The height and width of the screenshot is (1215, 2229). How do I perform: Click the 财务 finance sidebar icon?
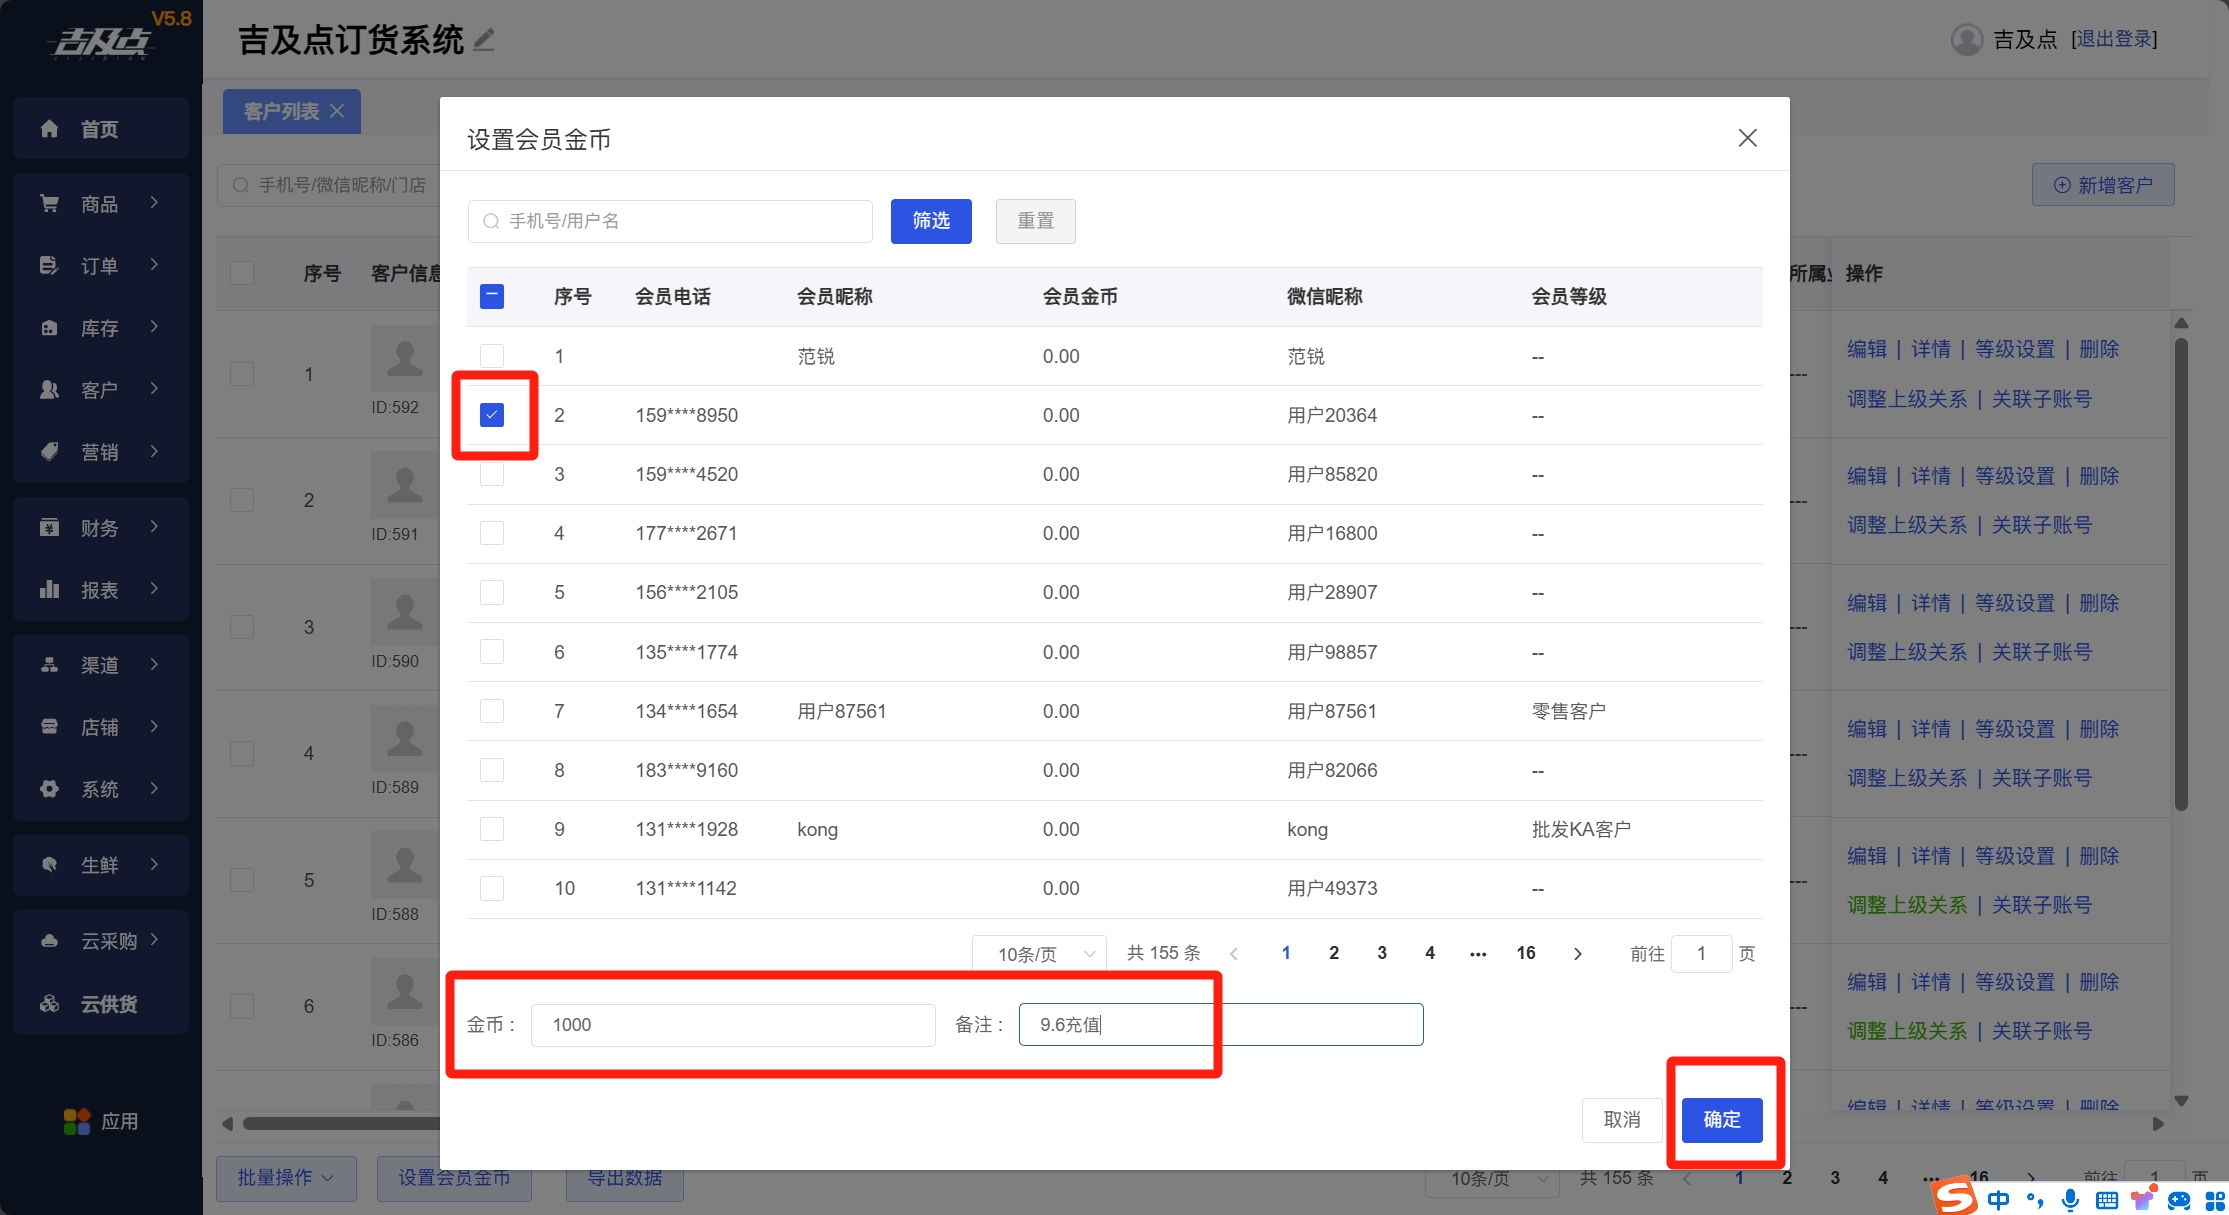pos(49,528)
